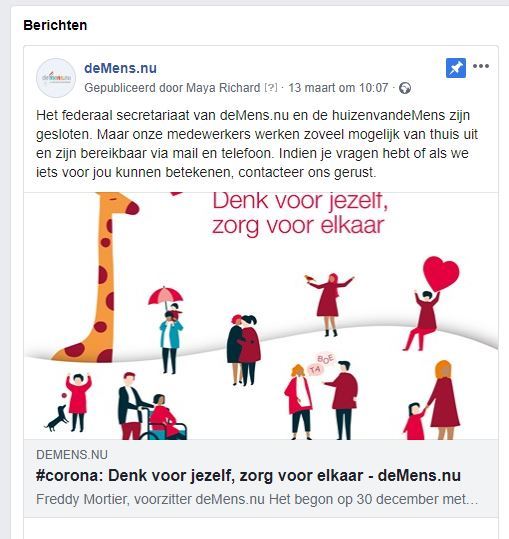Image resolution: width=509 pixels, height=539 pixels.
Task: Click the orange giraffe in the preview image
Action: point(96,277)
